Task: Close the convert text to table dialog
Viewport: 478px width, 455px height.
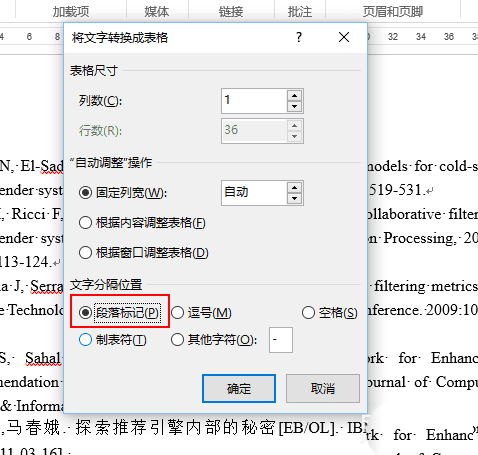Action: pos(344,37)
